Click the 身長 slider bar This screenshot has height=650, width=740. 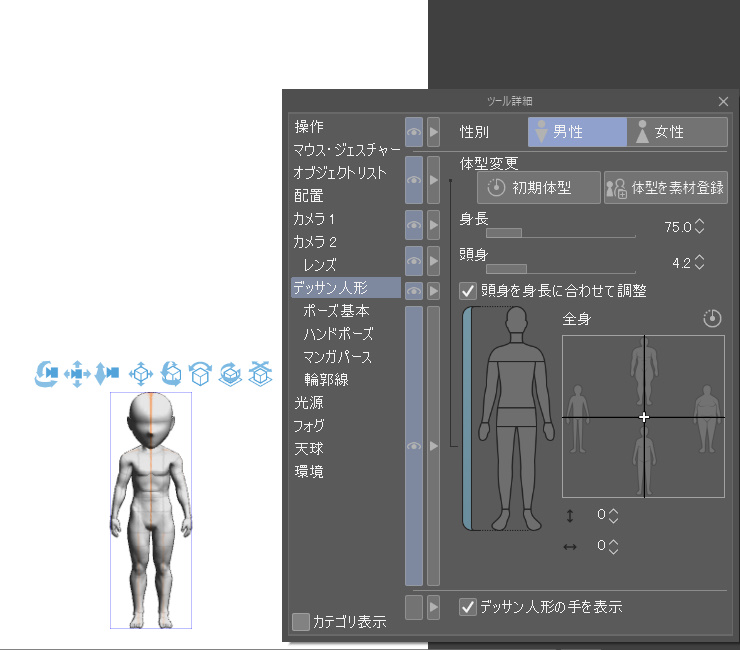coord(560,233)
